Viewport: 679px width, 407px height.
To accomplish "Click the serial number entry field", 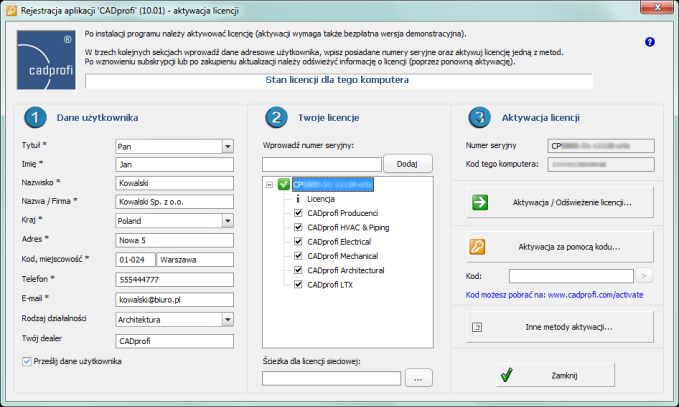I will click(322, 165).
